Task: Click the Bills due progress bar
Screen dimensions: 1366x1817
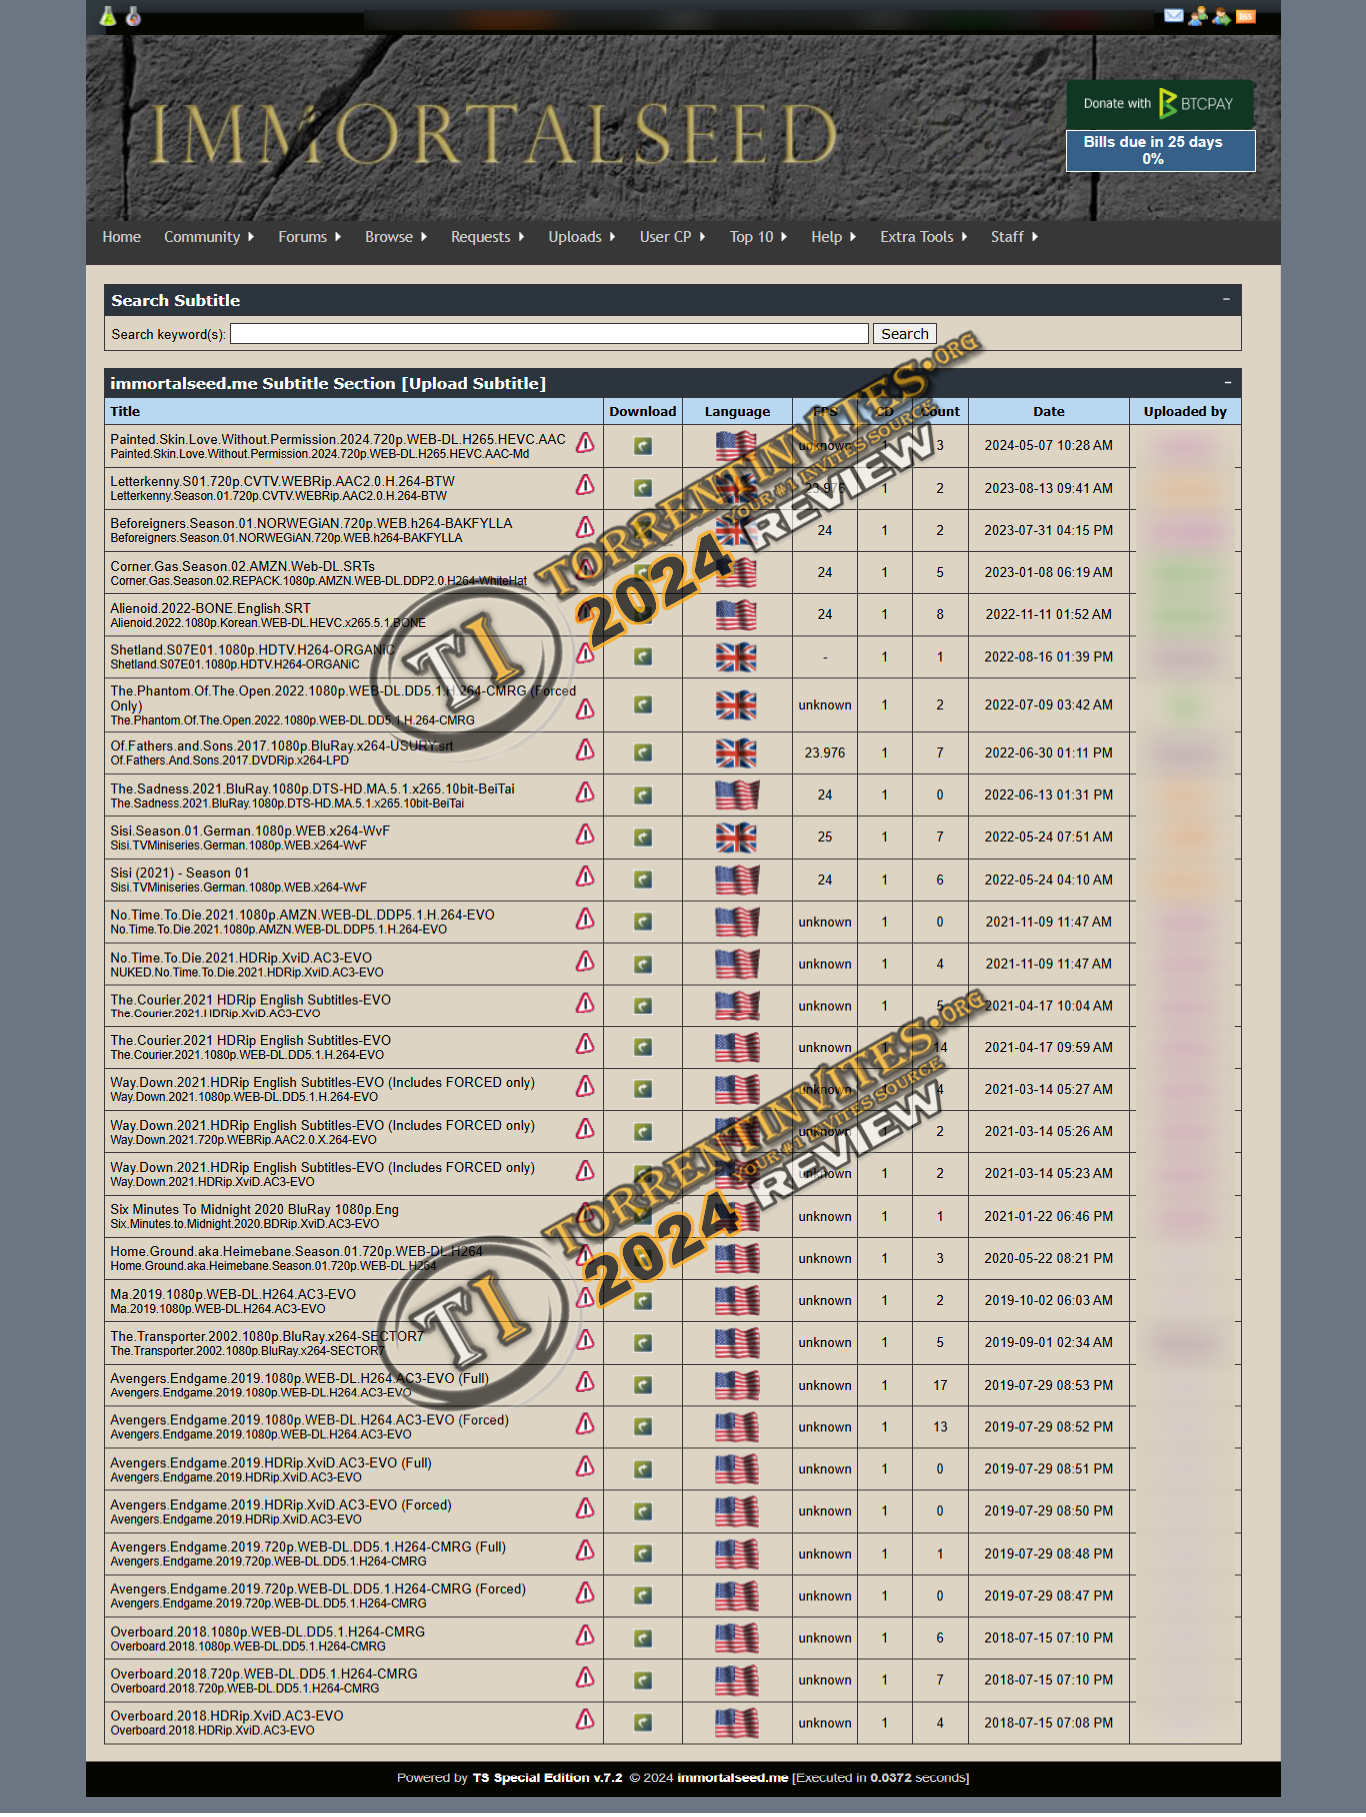Action: [1160, 151]
